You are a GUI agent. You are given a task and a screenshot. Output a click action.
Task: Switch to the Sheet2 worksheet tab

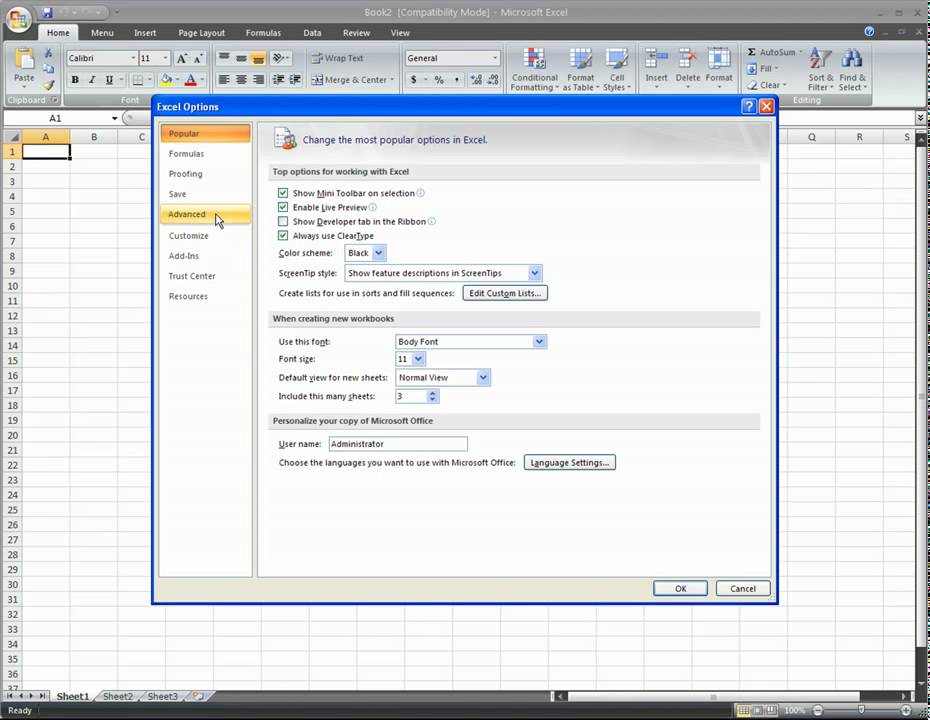pyautogui.click(x=117, y=696)
